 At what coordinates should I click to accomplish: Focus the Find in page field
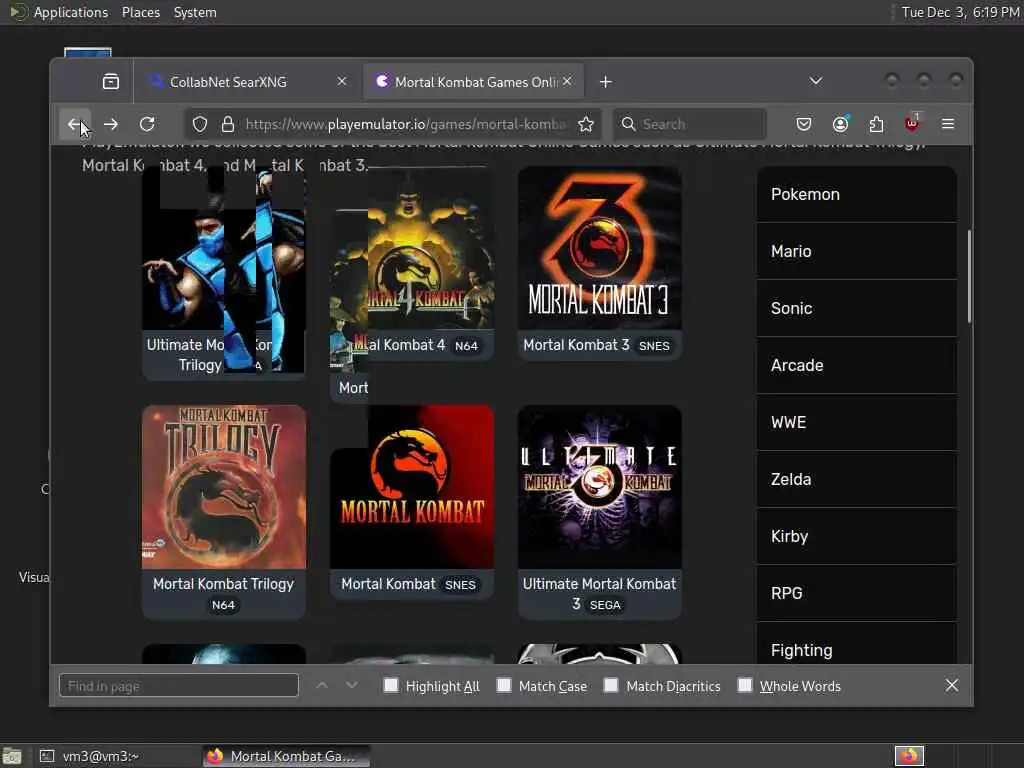178,686
